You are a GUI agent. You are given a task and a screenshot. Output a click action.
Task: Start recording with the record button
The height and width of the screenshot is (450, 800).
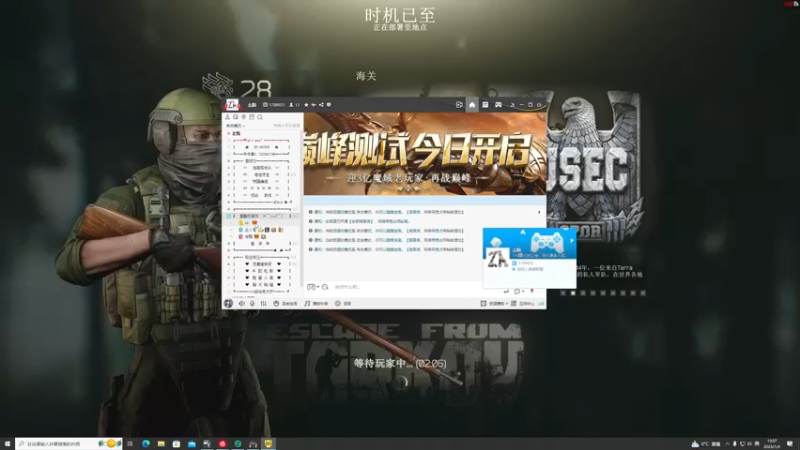click(x=343, y=304)
